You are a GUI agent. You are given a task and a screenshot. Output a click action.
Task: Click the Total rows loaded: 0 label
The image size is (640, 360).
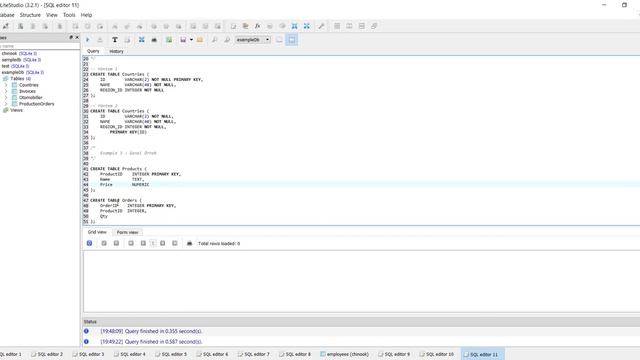pyautogui.click(x=219, y=243)
